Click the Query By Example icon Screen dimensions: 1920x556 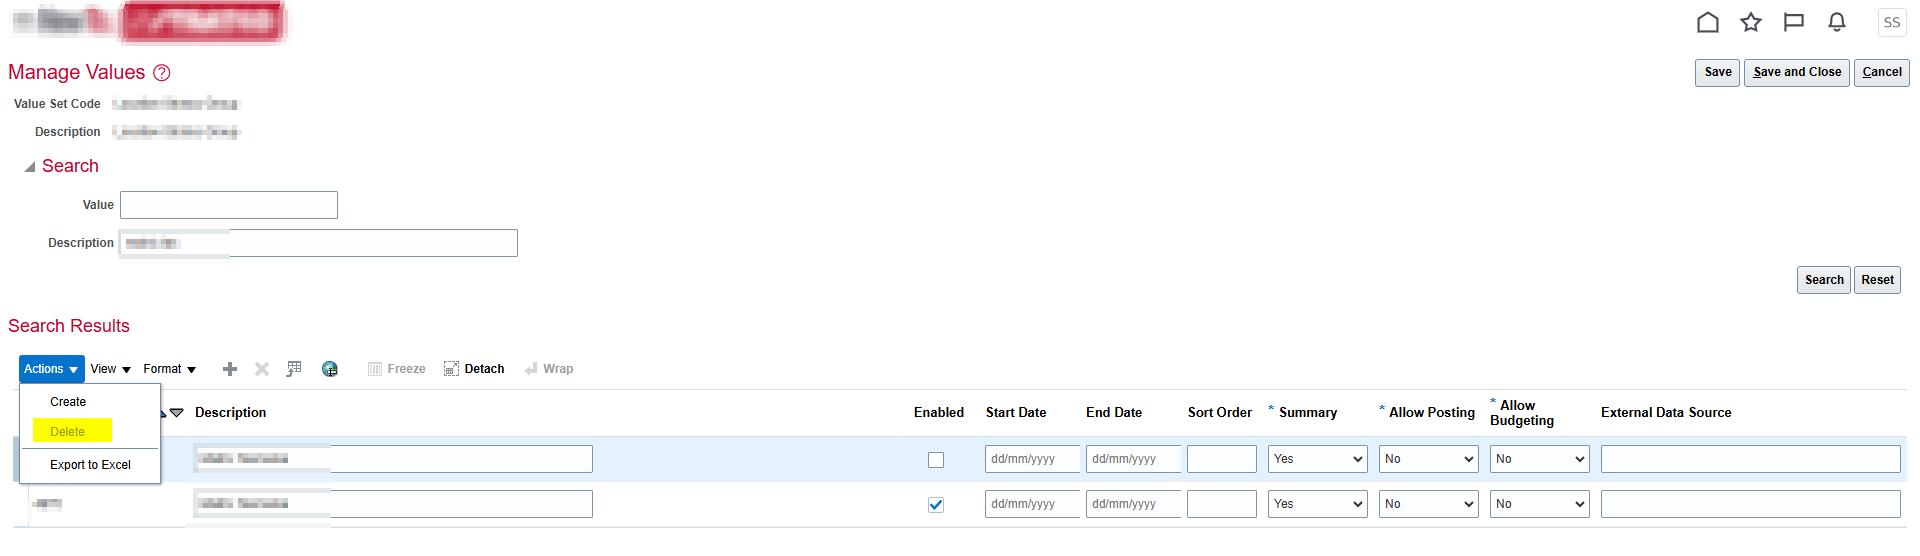point(294,369)
